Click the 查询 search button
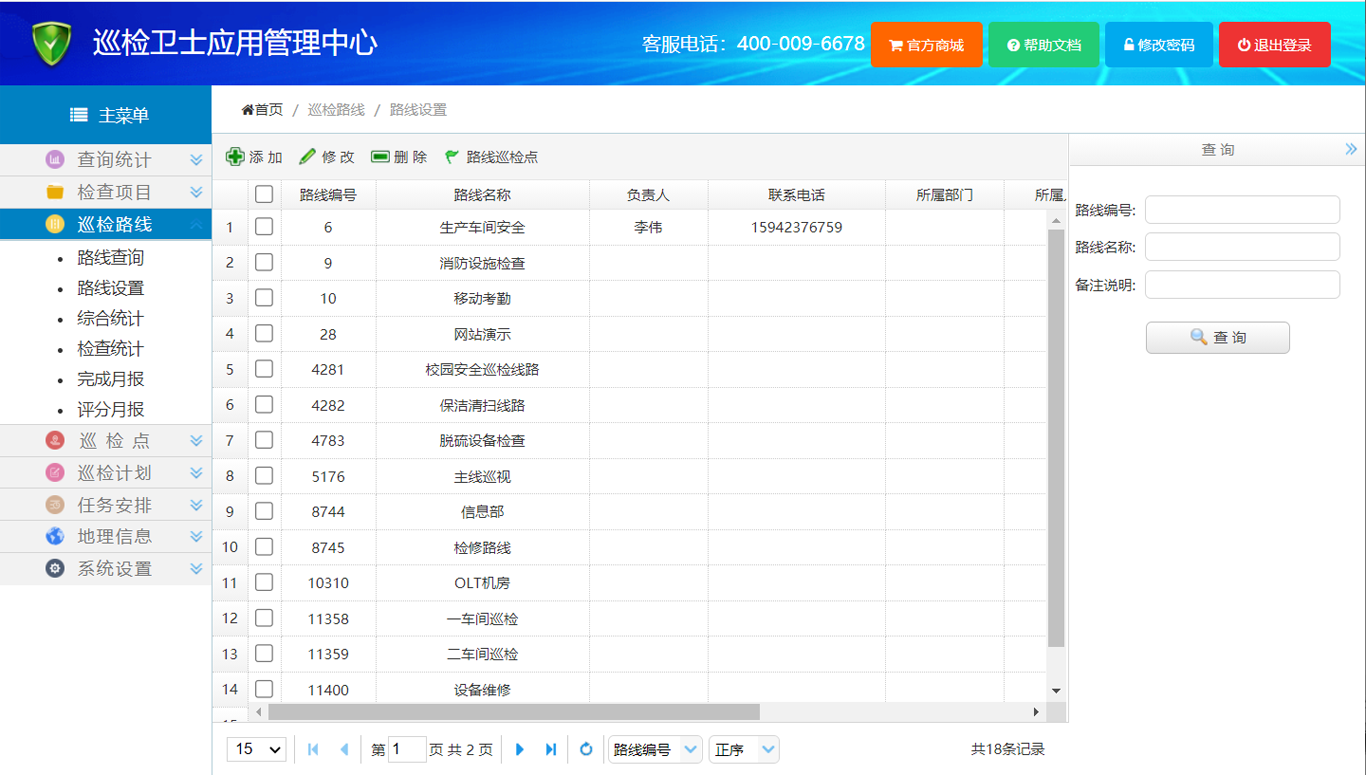The image size is (1366, 775). pyautogui.click(x=1217, y=338)
